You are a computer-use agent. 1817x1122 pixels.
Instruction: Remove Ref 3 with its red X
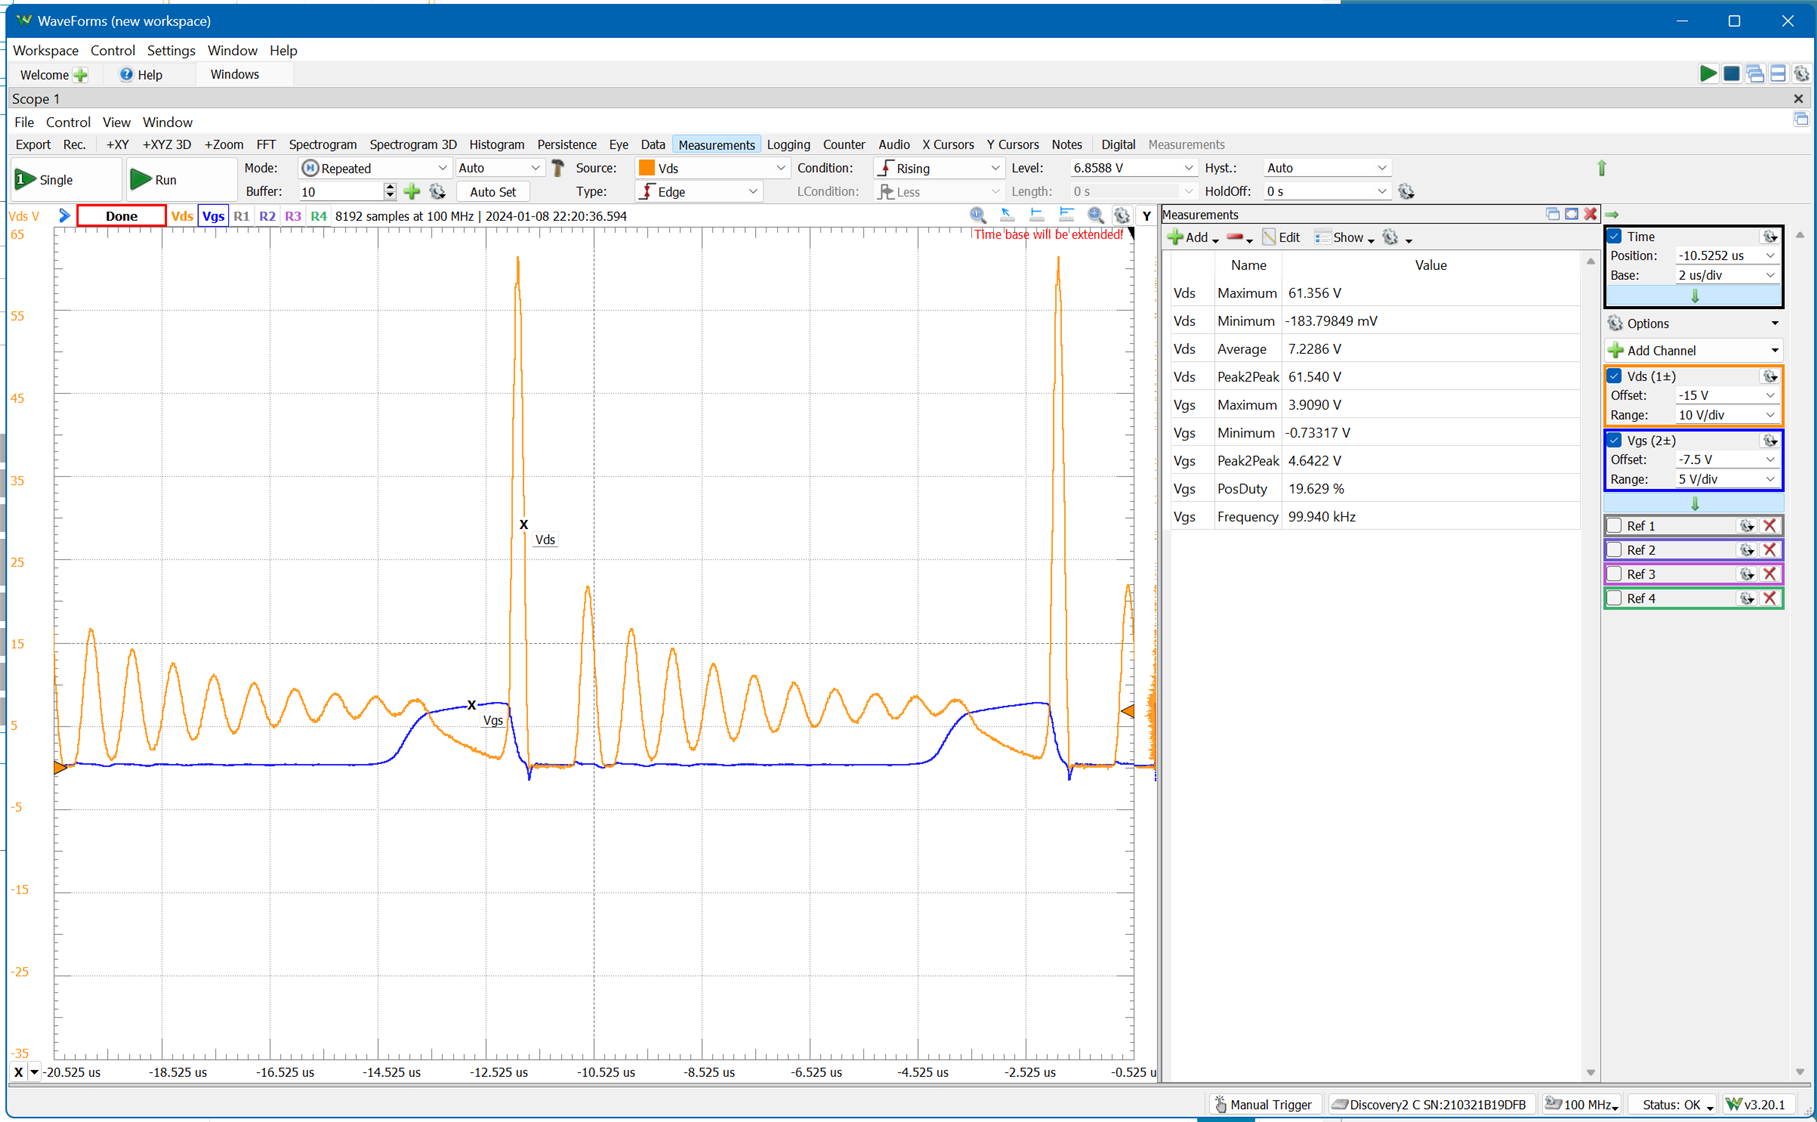[1770, 574]
